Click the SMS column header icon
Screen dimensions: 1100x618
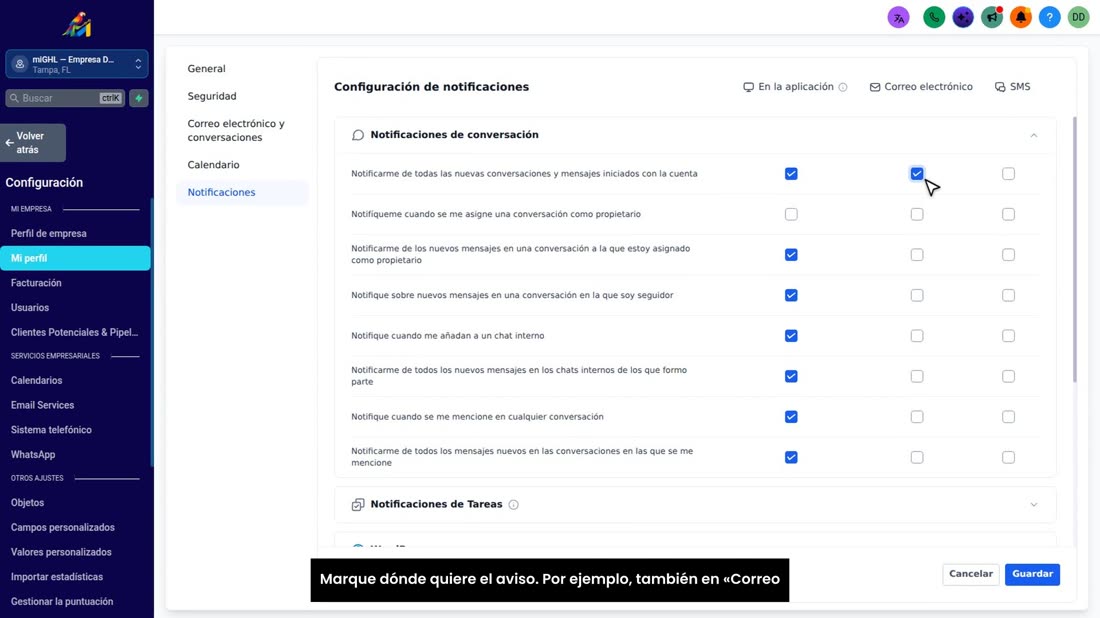tap(1000, 87)
